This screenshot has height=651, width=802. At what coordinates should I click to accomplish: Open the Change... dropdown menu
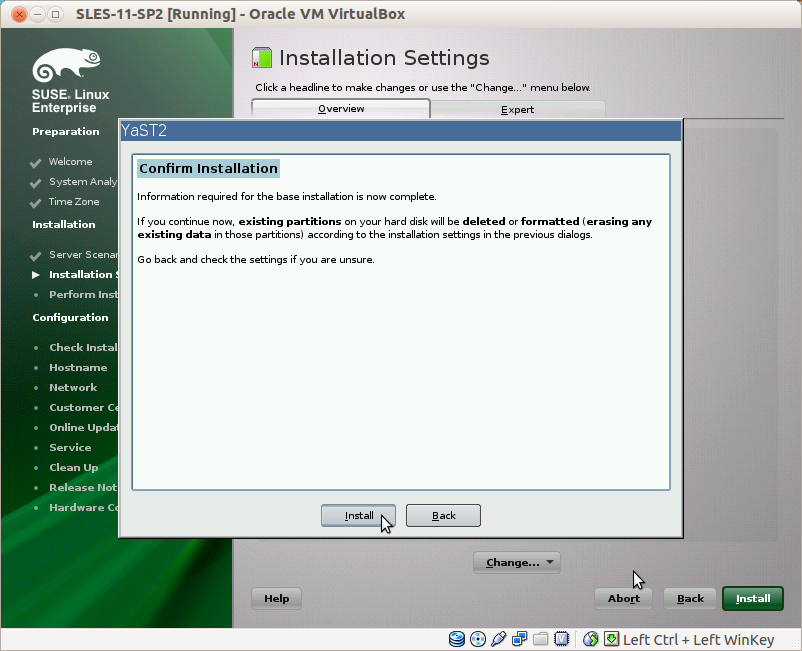pos(517,563)
